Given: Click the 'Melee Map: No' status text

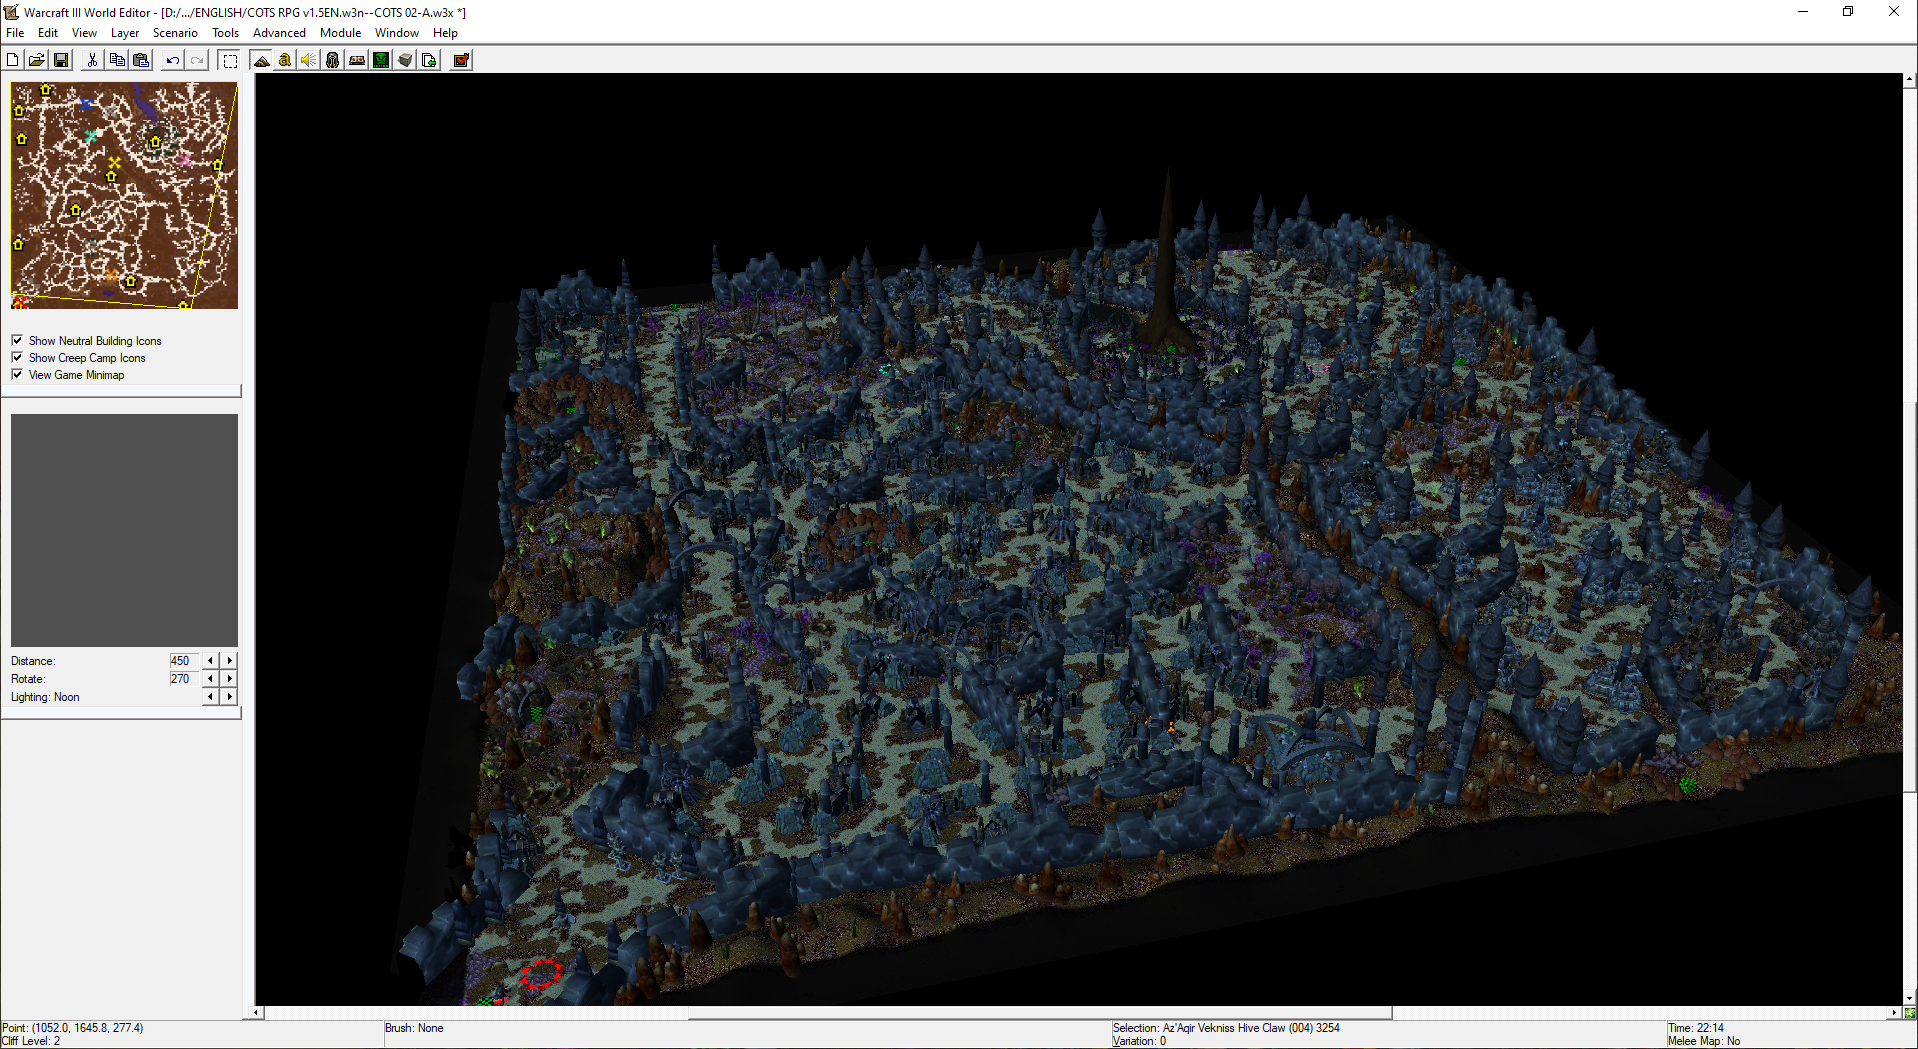Looking at the screenshot, I should (1704, 1041).
